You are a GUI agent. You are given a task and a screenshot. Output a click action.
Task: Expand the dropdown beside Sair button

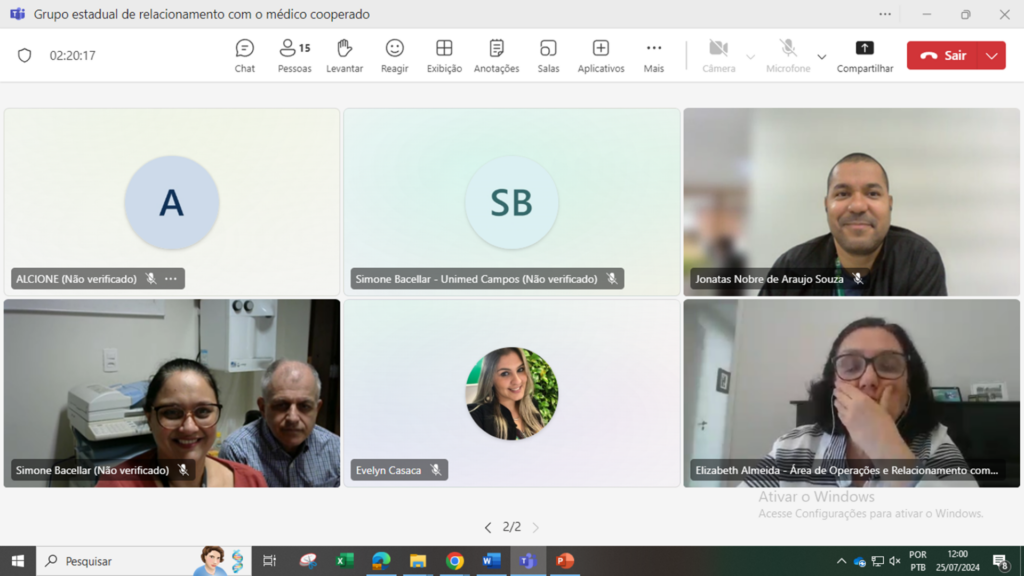(x=992, y=56)
